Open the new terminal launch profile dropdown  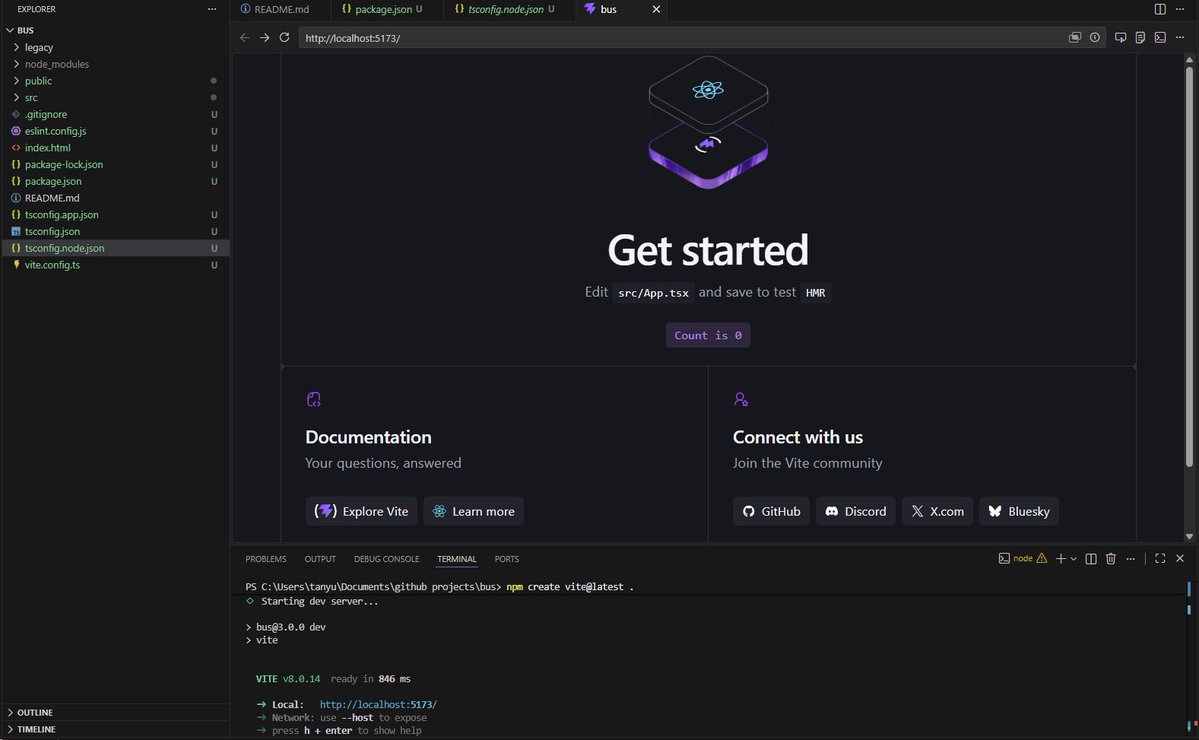point(1074,559)
